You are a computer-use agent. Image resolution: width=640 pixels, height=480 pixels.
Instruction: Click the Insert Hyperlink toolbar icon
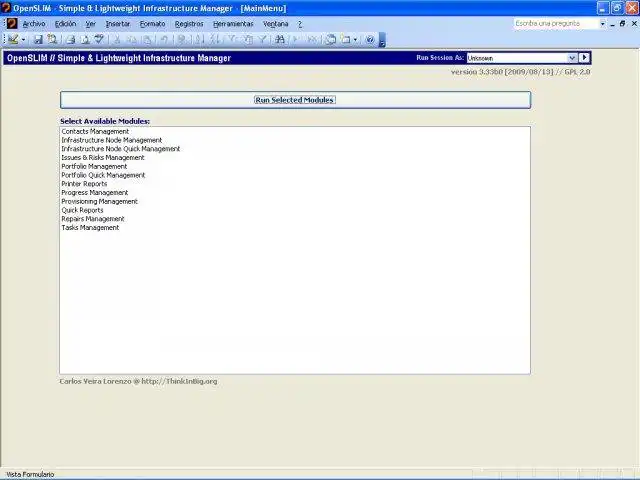coord(182,39)
